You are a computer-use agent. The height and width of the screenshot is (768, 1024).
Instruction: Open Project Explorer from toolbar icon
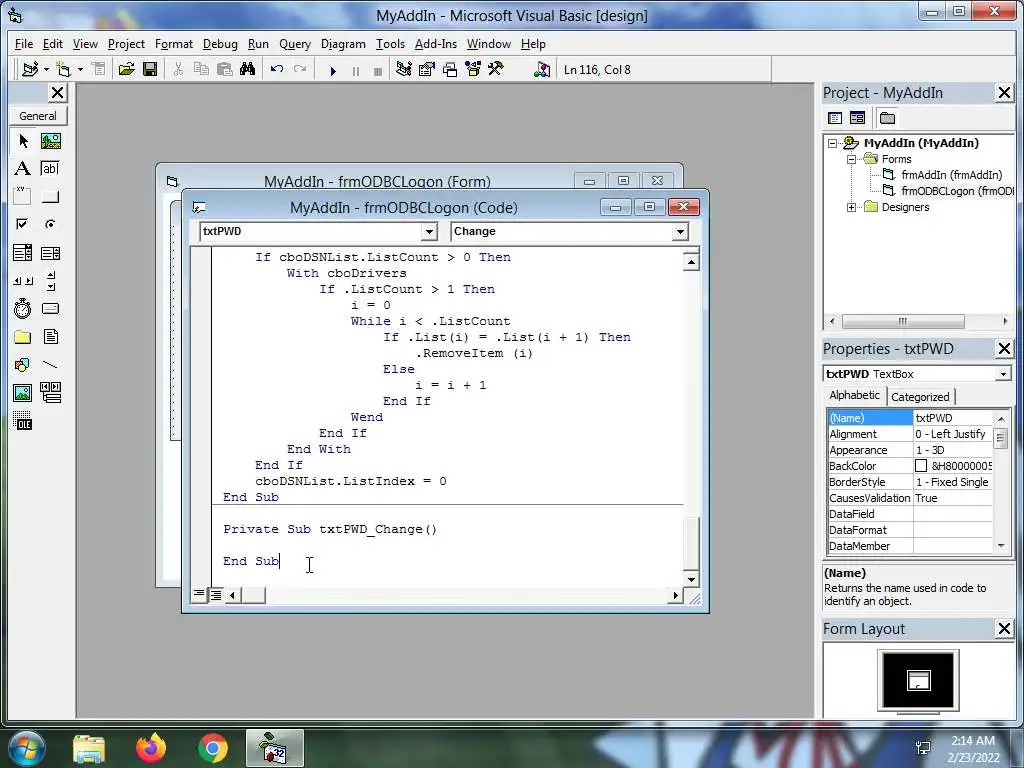click(404, 69)
